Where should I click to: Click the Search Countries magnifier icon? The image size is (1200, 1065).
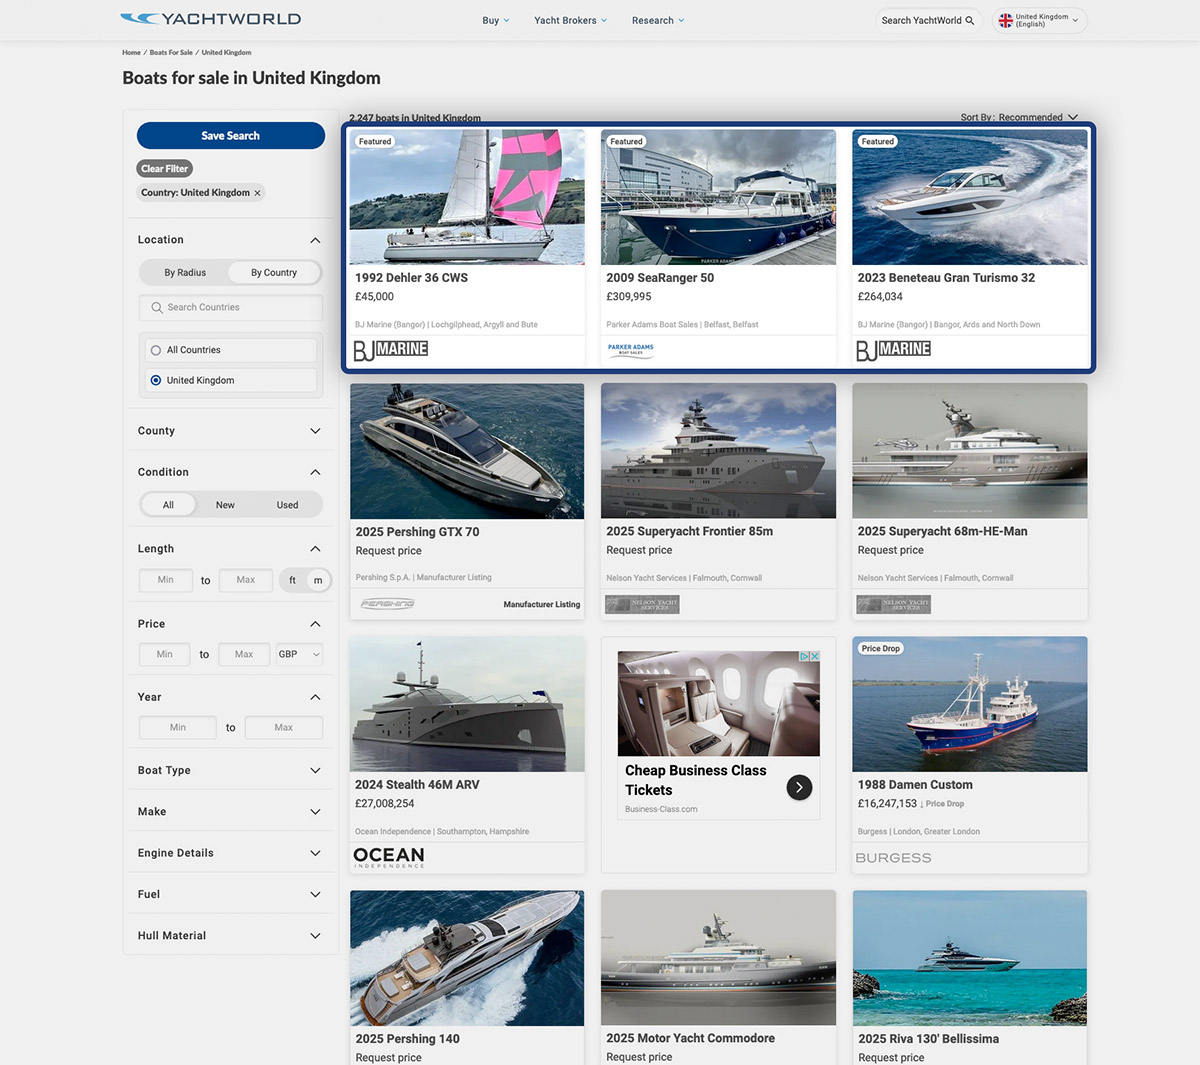click(x=157, y=308)
